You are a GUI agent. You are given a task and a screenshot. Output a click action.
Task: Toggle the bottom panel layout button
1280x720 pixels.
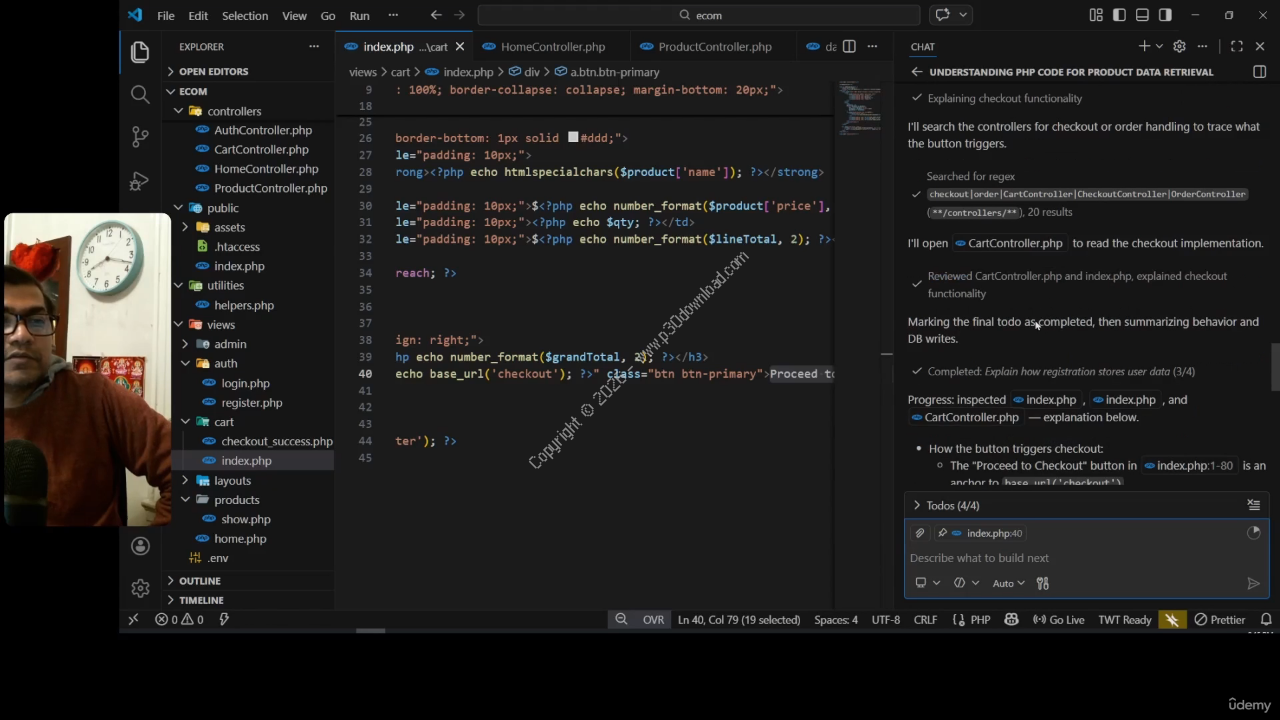(x=1142, y=15)
